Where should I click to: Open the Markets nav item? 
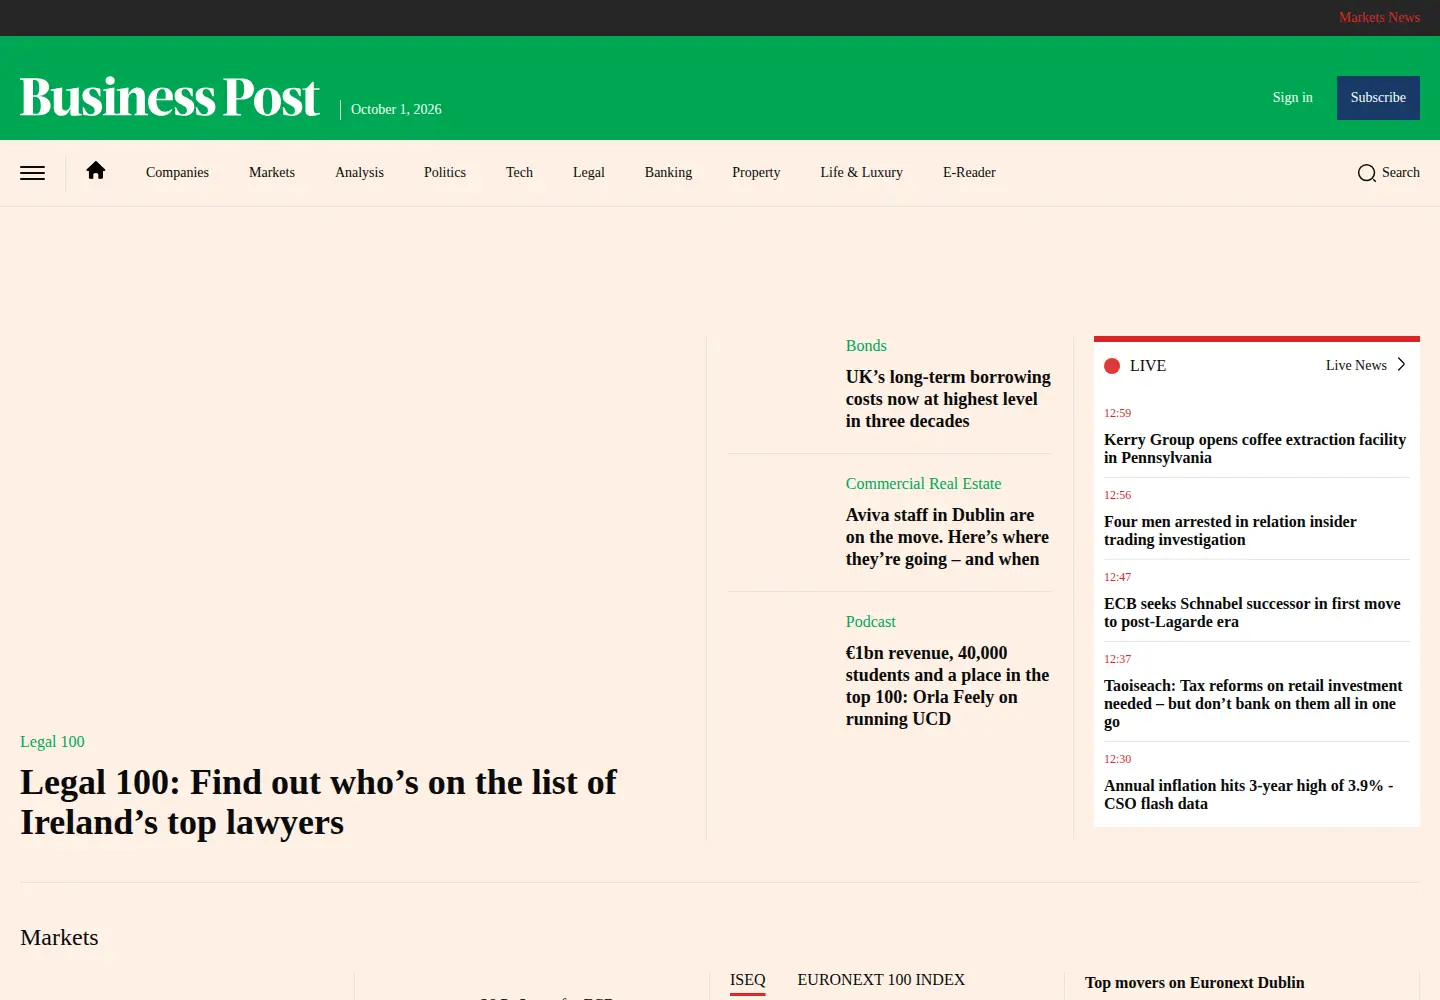click(272, 173)
